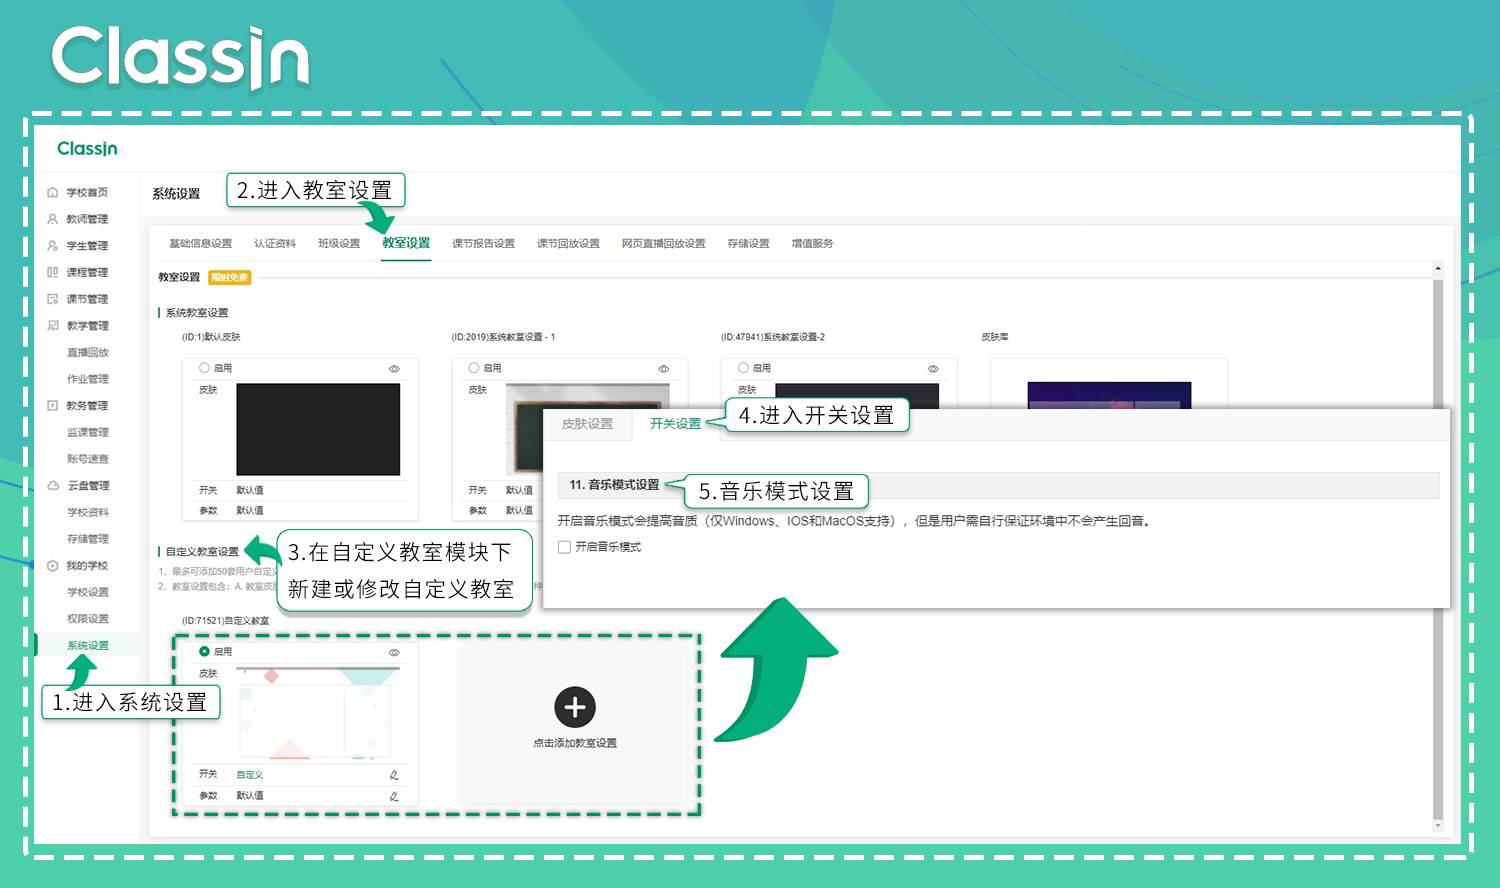1500x888 pixels.
Task: Edit 开关 row with pencil icon in custom classroom
Action: 394,775
